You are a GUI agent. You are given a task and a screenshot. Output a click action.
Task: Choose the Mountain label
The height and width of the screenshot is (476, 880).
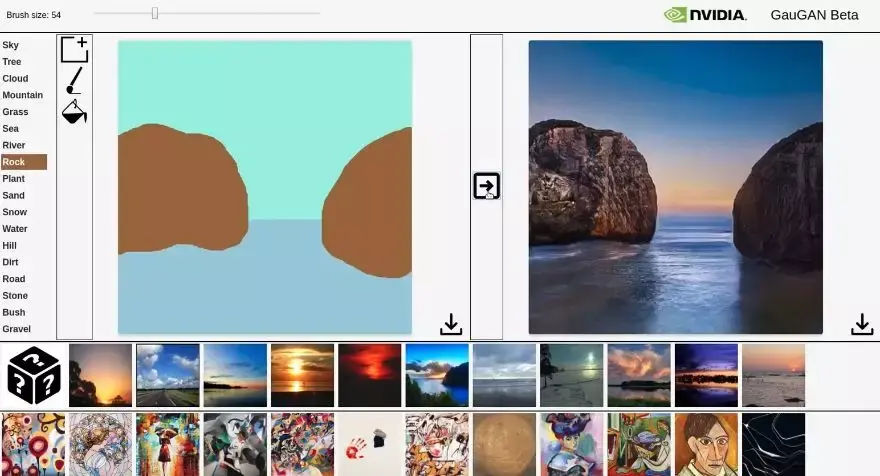(22, 95)
